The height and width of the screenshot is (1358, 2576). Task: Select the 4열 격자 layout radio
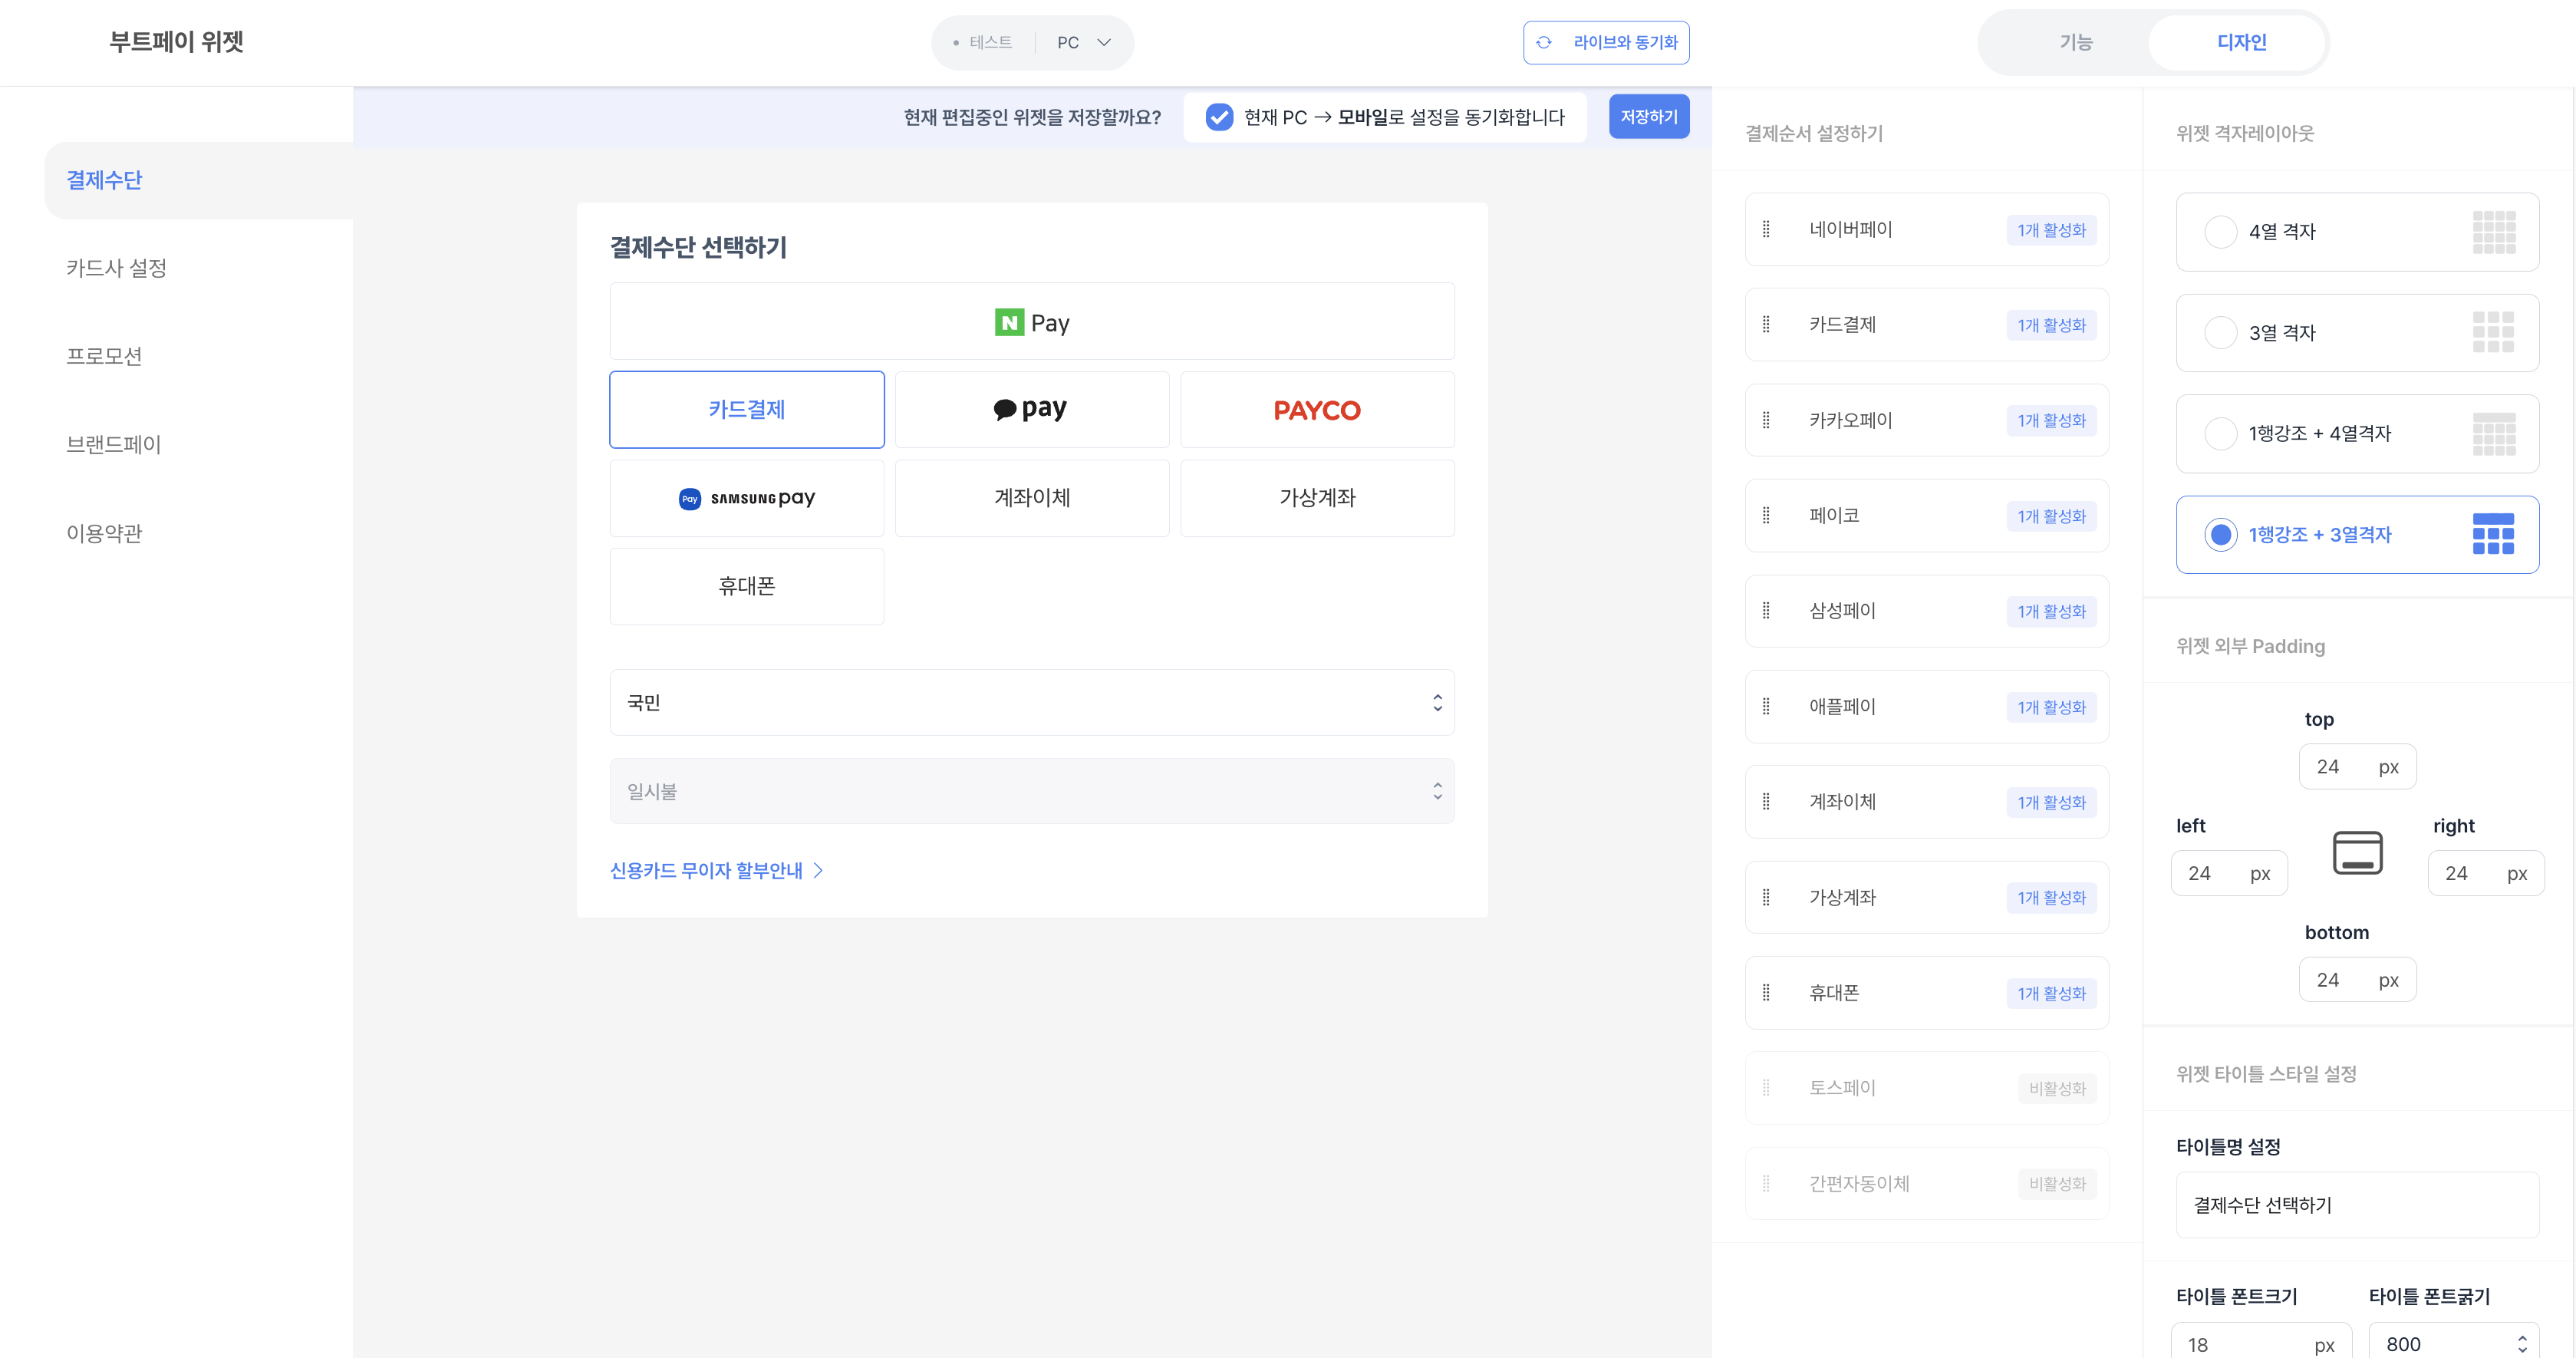[2221, 231]
